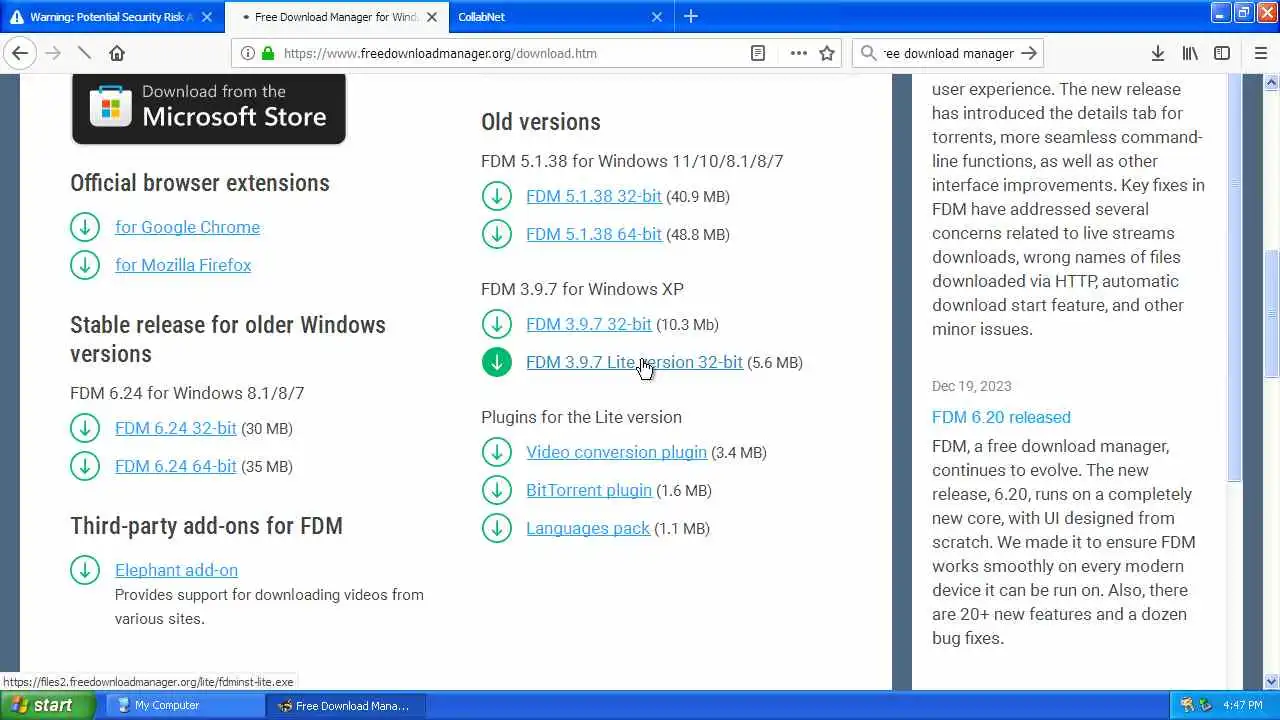The height and width of the screenshot is (720, 1280).
Task: Click download arrow icon beside BitTorrent plugin
Action: click(x=496, y=490)
